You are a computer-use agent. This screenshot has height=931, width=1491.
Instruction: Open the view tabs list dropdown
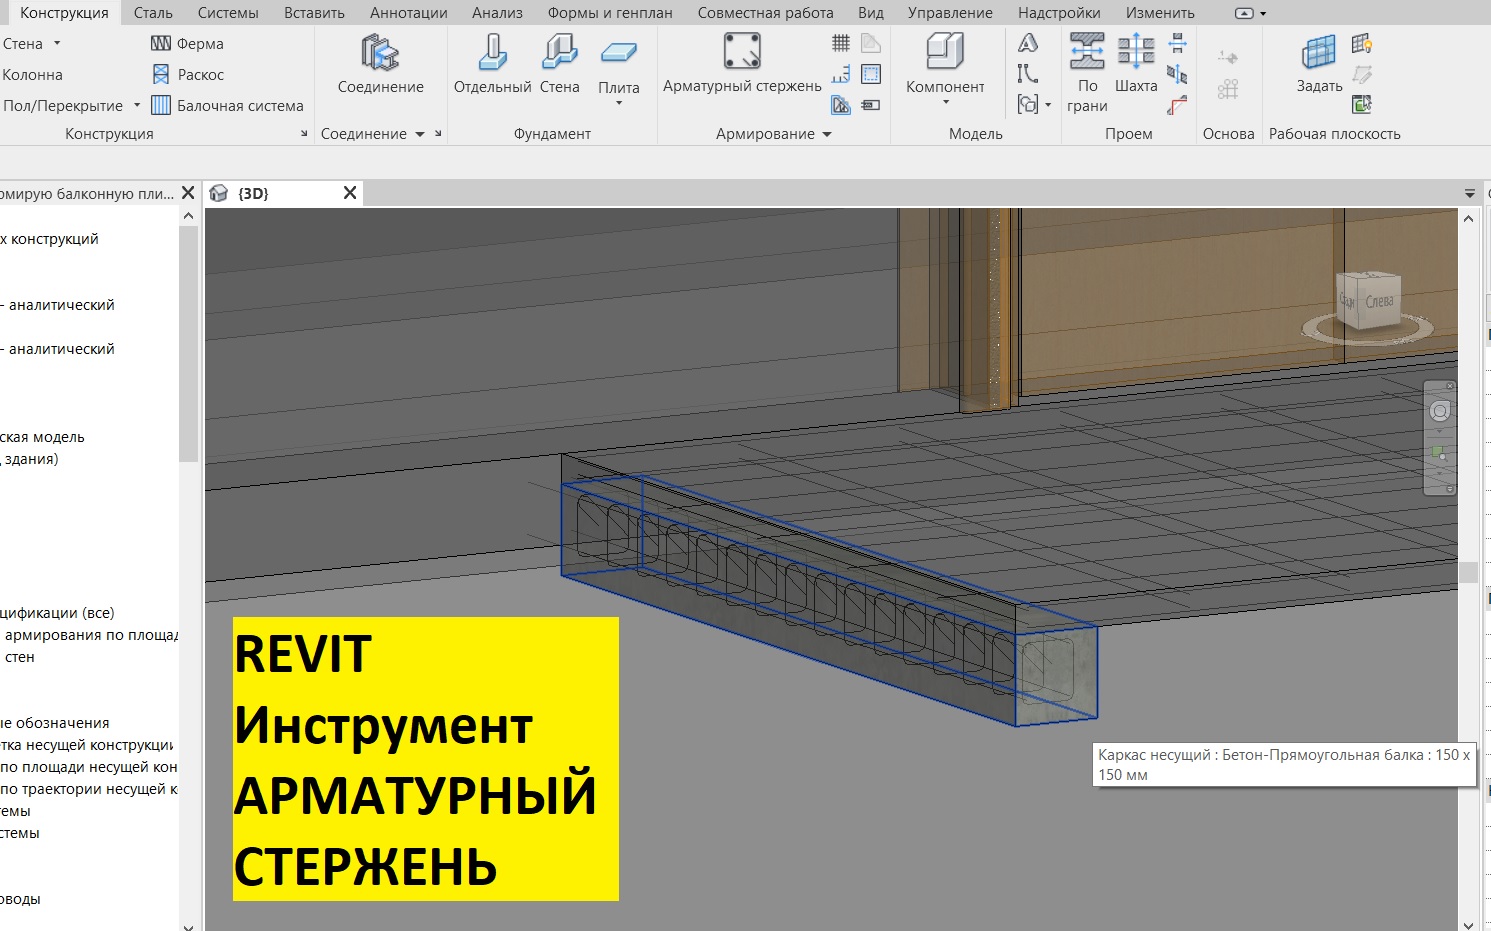[x=1469, y=194]
